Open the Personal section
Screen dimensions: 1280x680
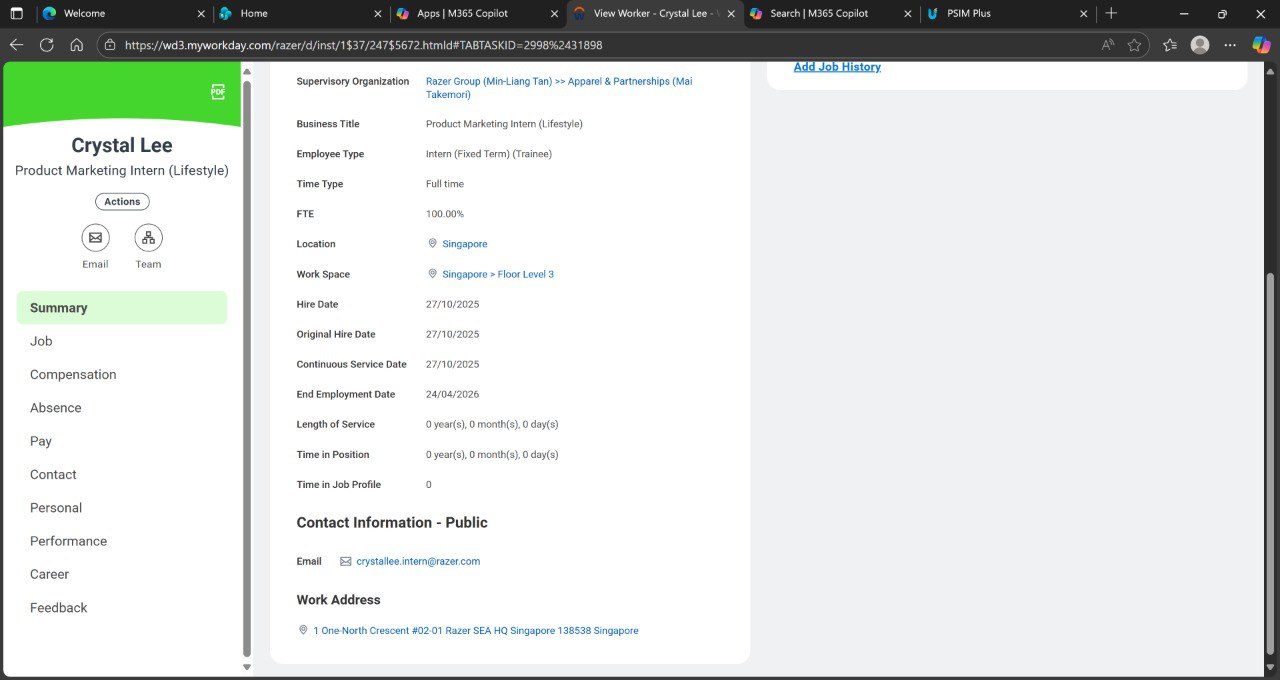point(122,508)
